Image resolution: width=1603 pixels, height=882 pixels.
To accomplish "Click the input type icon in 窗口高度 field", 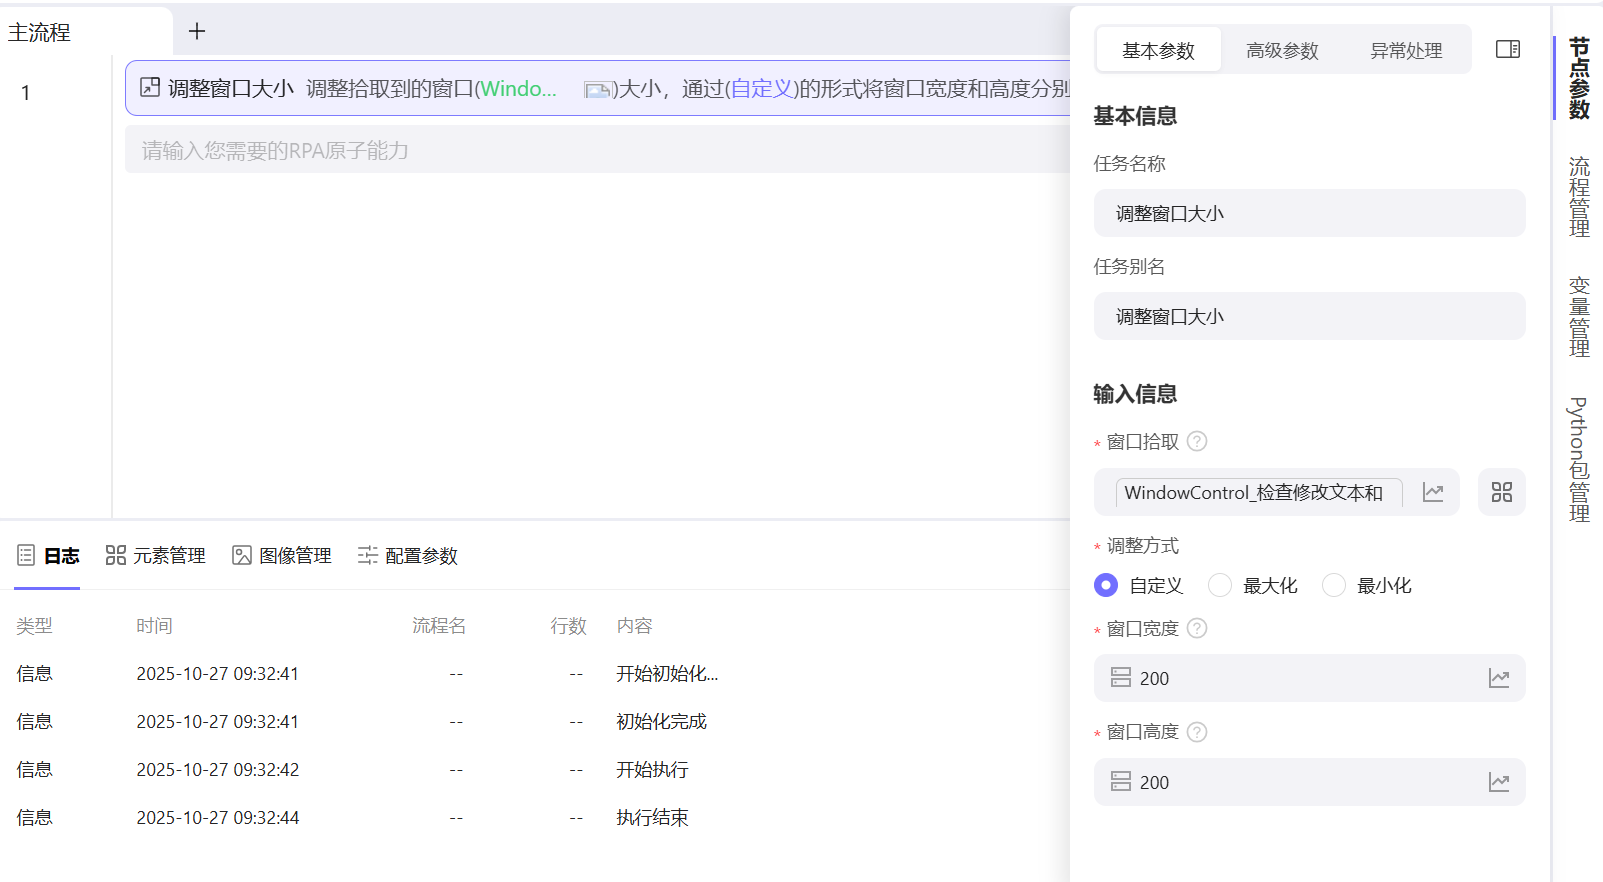I will pyautogui.click(x=1121, y=782).
